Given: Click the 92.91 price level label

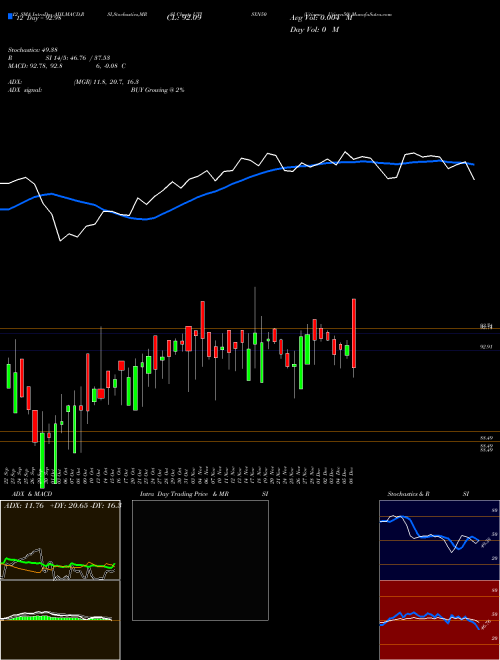Looking at the screenshot, I should click(486, 346).
